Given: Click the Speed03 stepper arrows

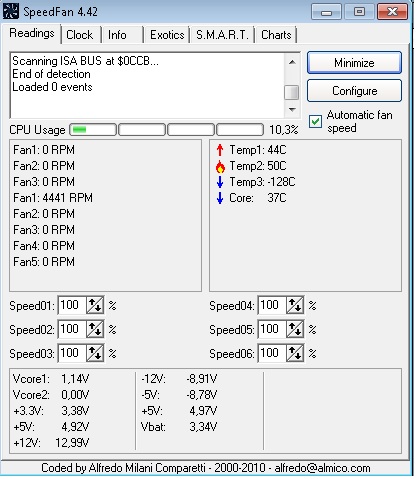Looking at the screenshot, I should click(x=95, y=353).
